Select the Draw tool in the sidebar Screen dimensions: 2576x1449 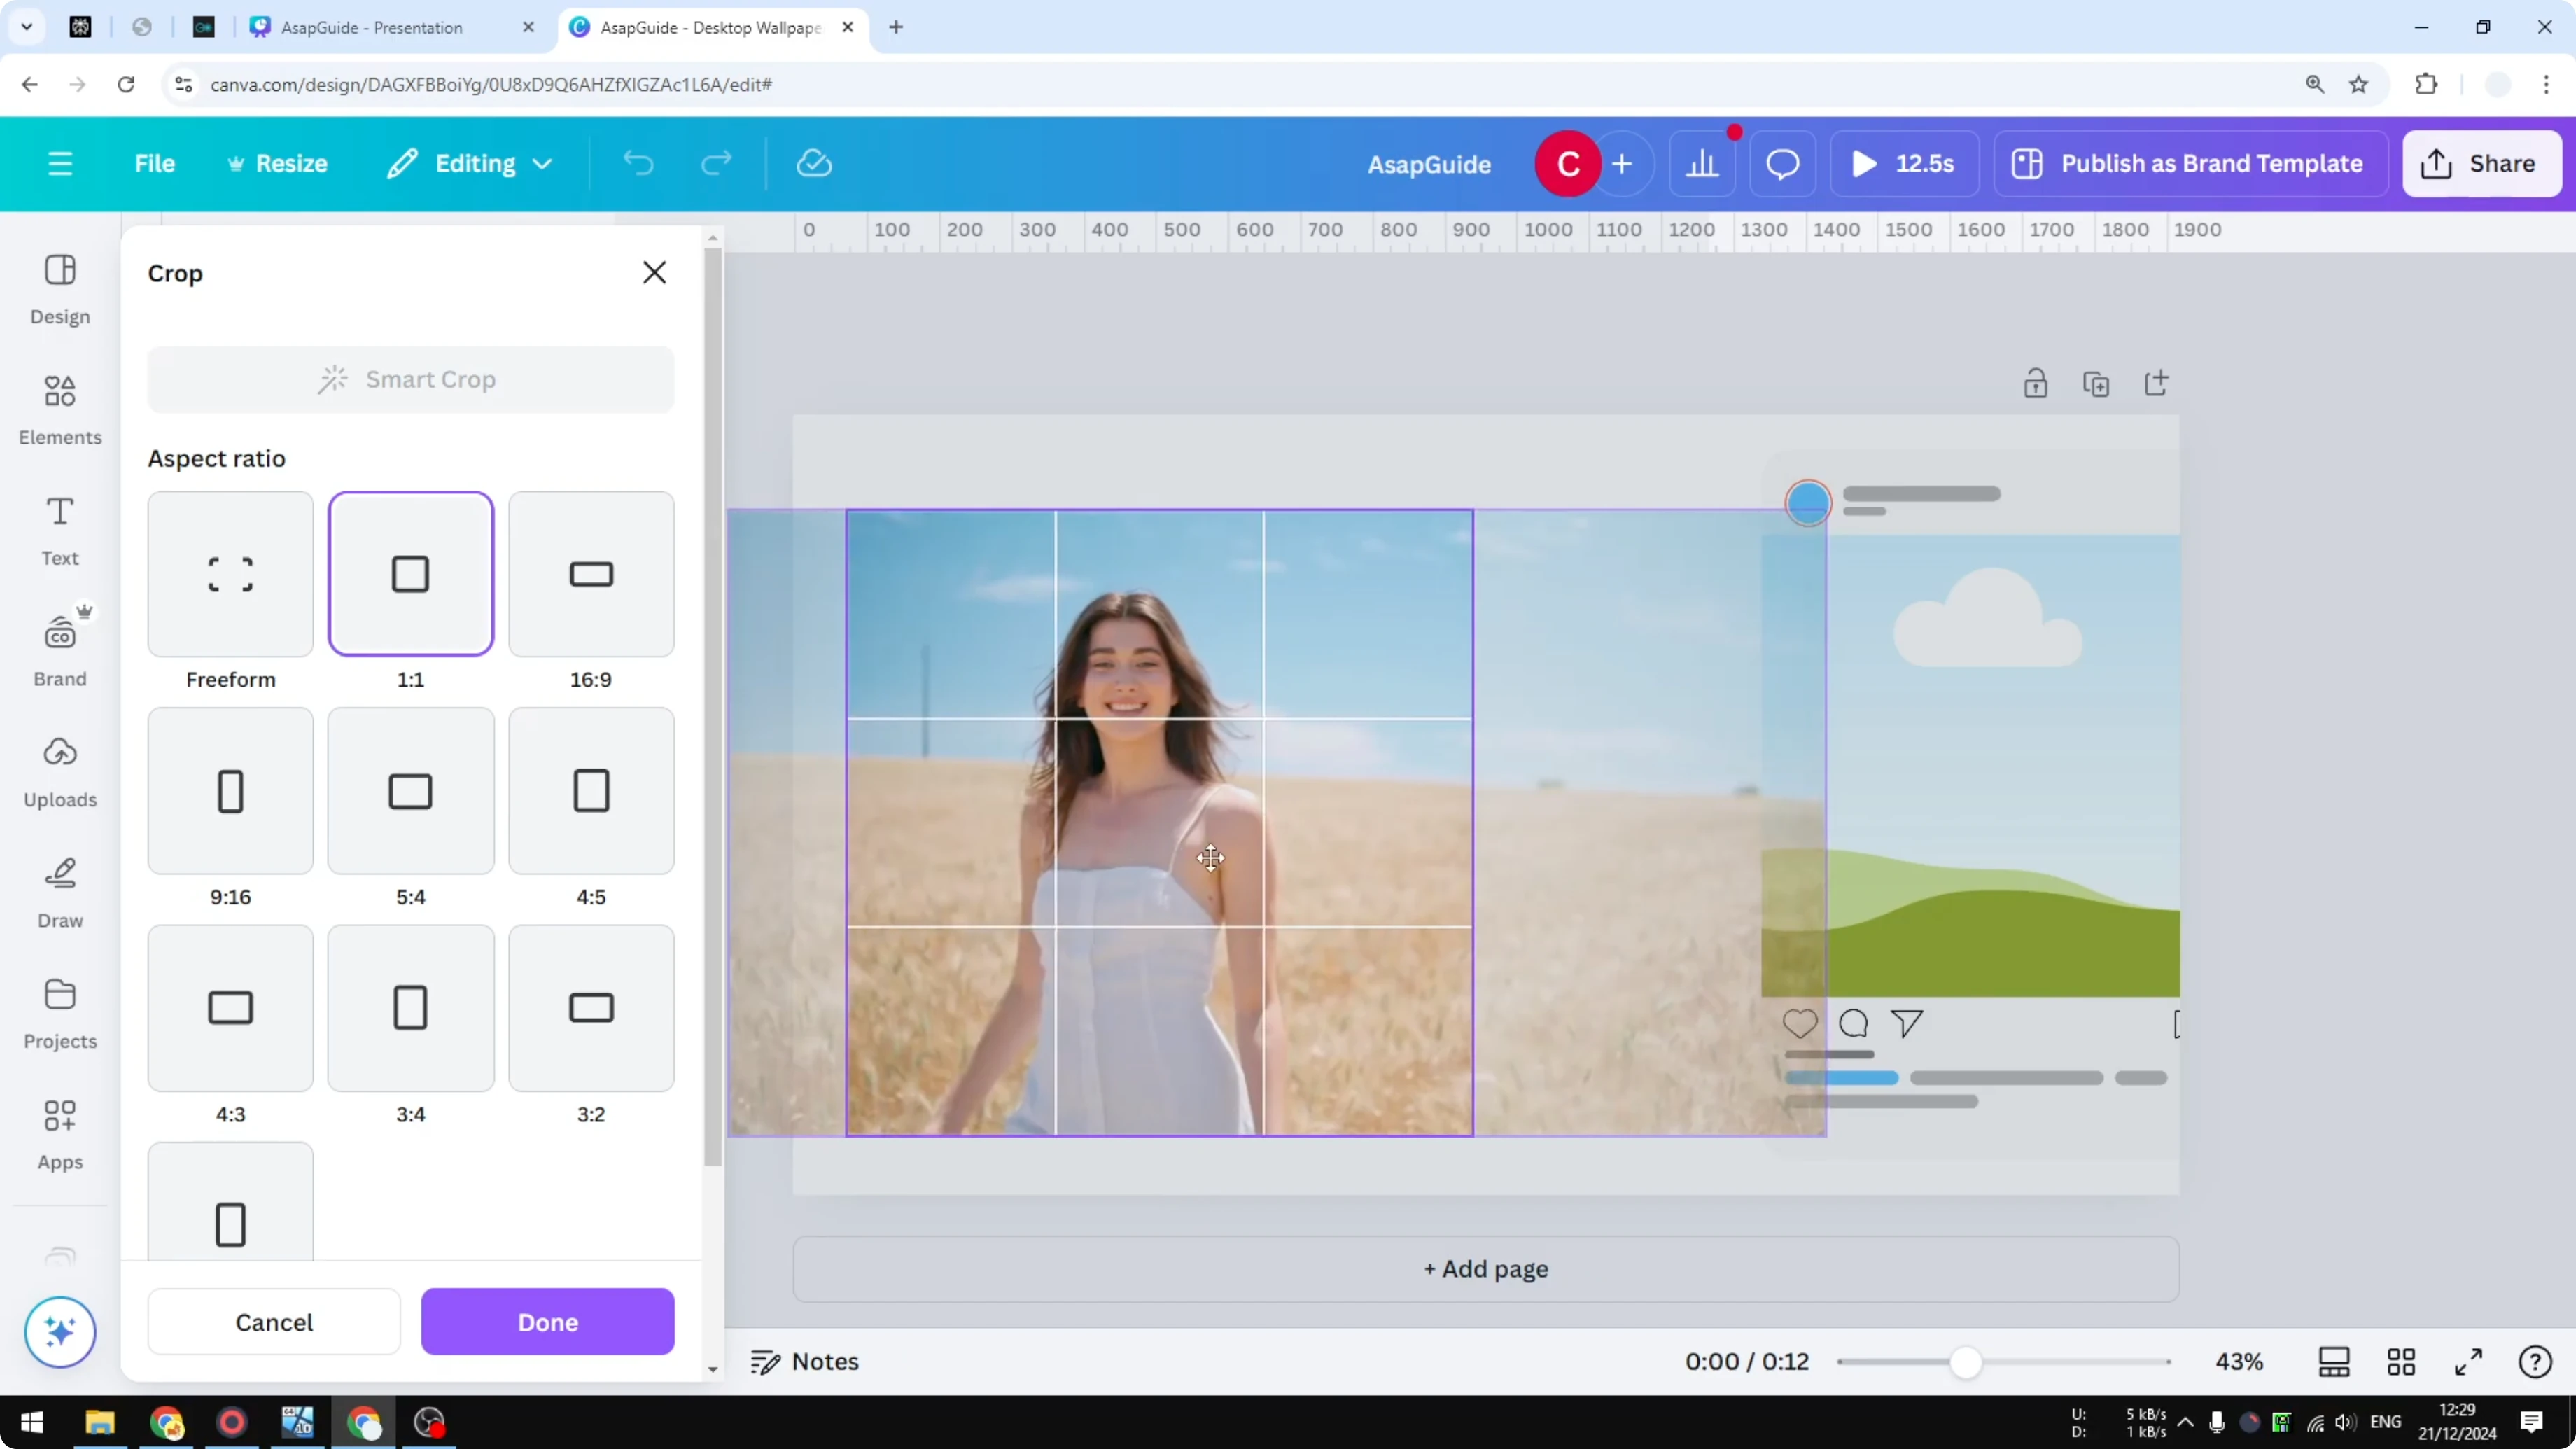tap(59, 890)
